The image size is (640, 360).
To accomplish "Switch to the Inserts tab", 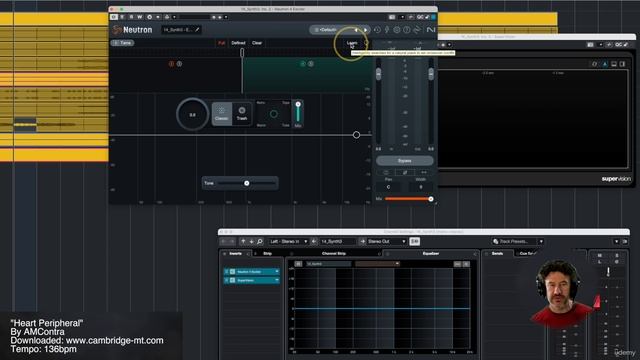I will [236, 254].
